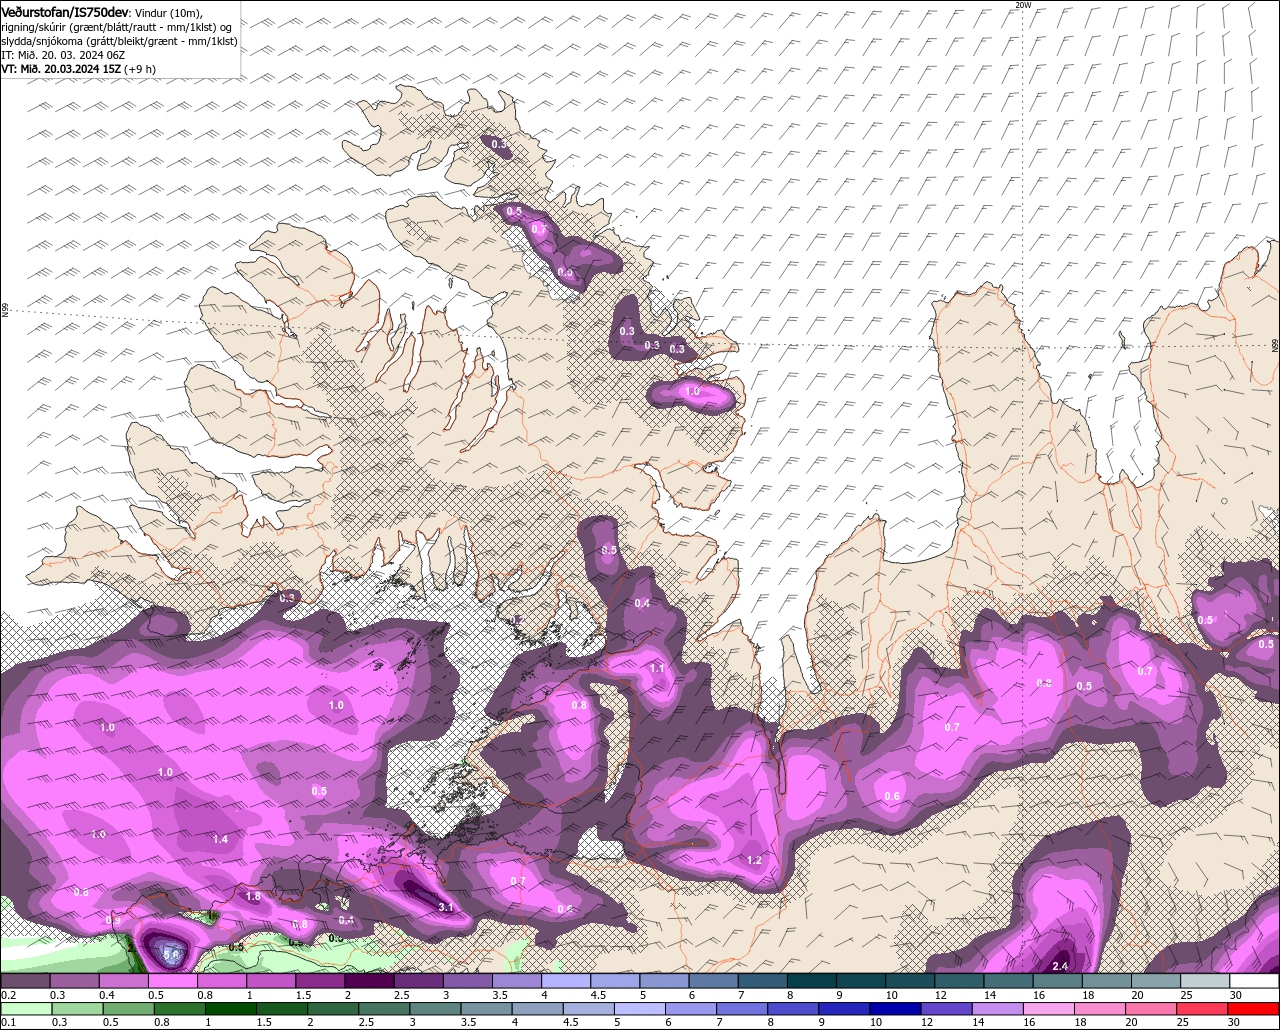Select upper legend swatch between 0.3 and 0.4

pos(74,981)
